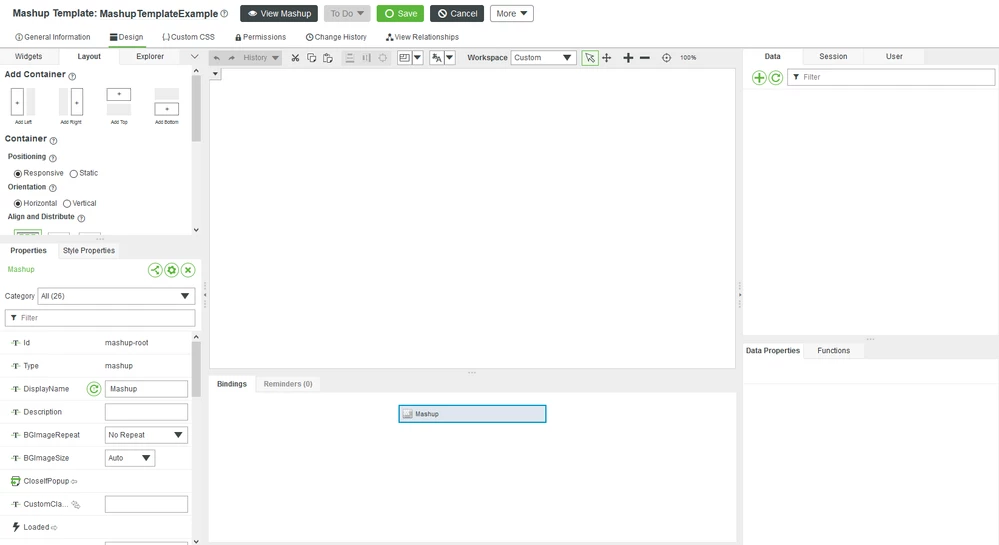This screenshot has width=999, height=545.
Task: Click help icon next to Orientation
Action: pyautogui.click(x=53, y=188)
